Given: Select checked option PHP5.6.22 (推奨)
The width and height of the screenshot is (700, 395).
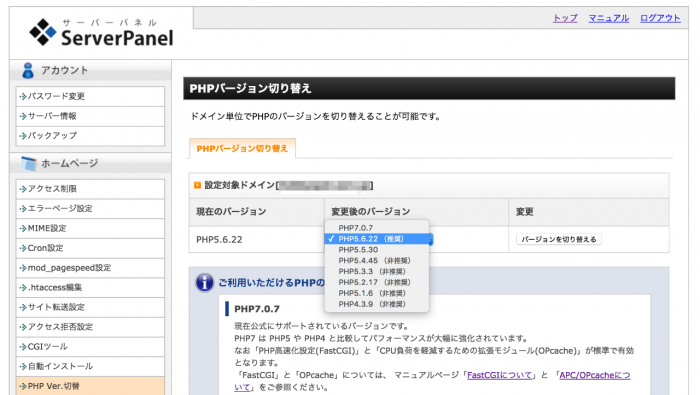Looking at the screenshot, I should click(377, 239).
